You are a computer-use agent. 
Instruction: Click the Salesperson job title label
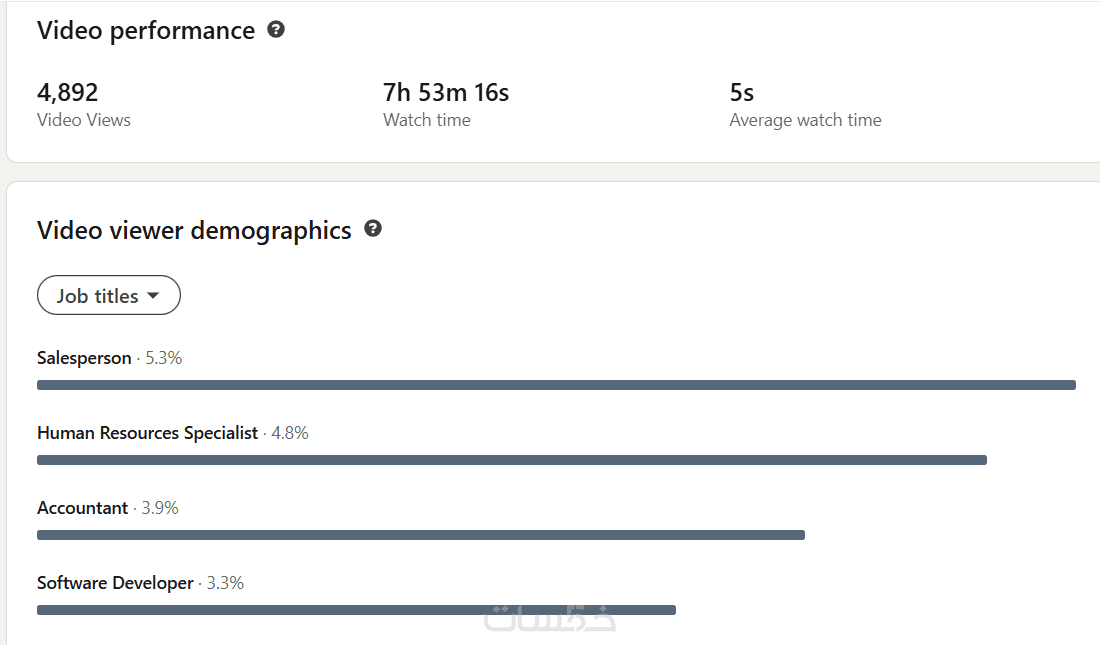[84, 358]
